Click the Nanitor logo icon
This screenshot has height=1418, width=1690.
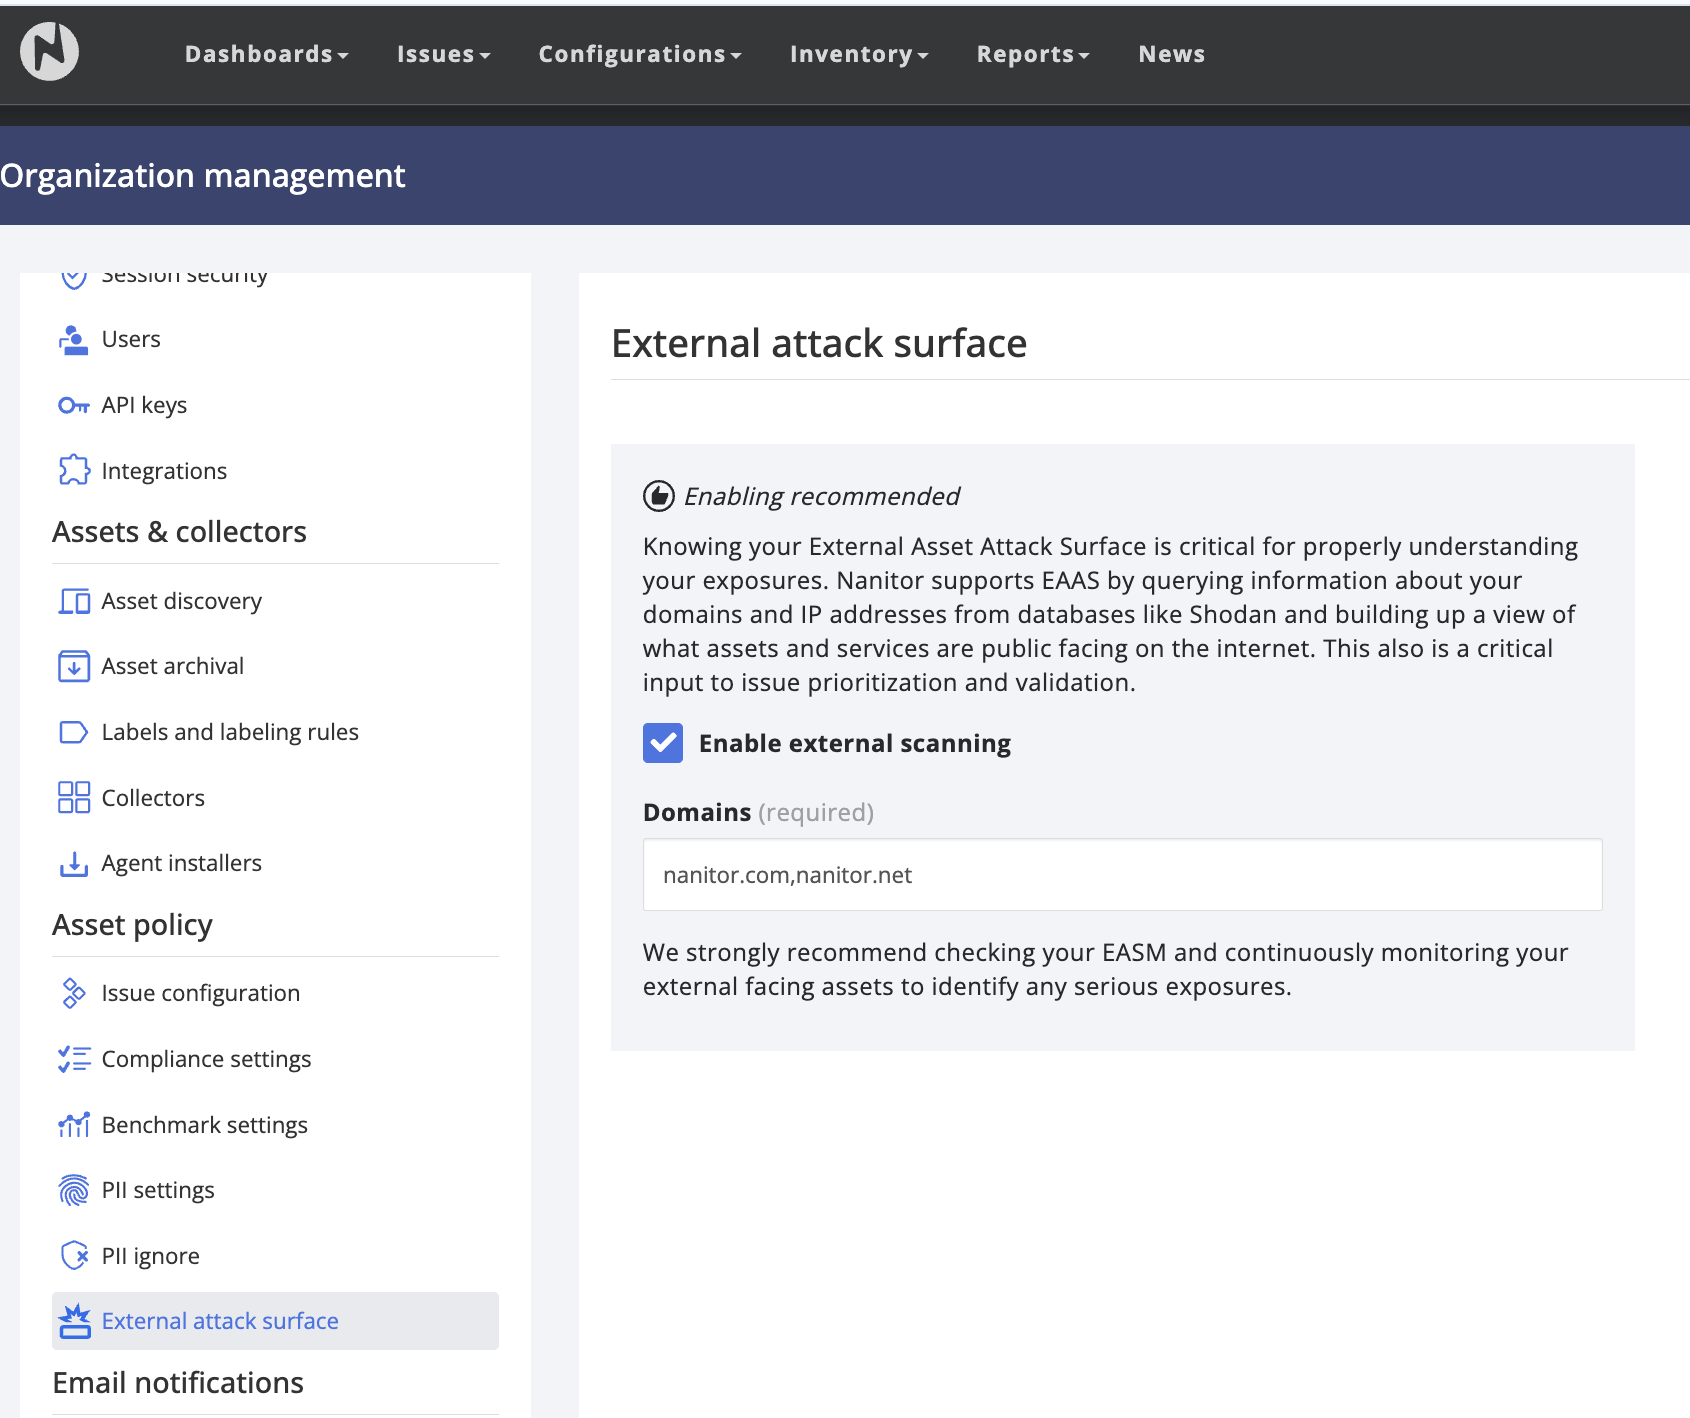[x=50, y=52]
